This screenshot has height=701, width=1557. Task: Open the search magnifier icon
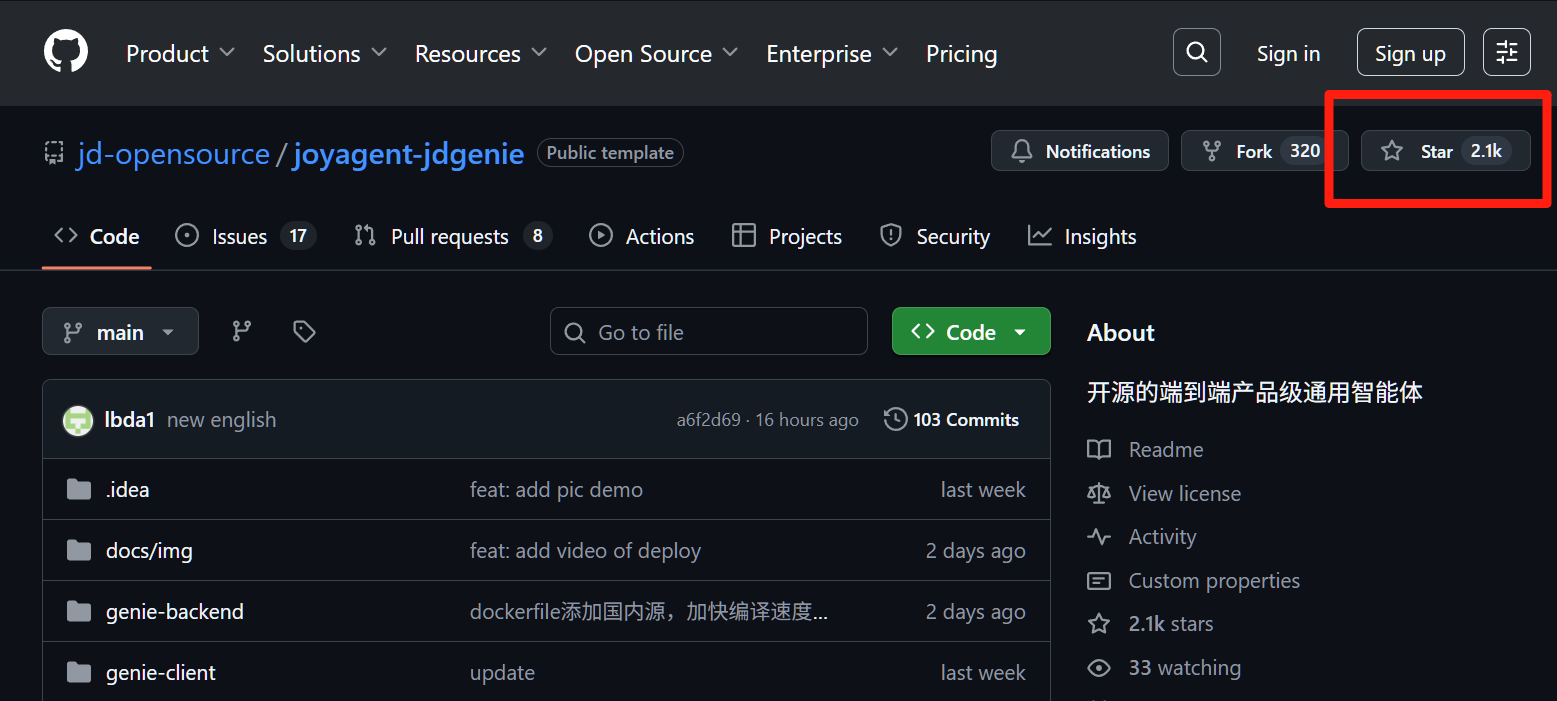[1196, 53]
